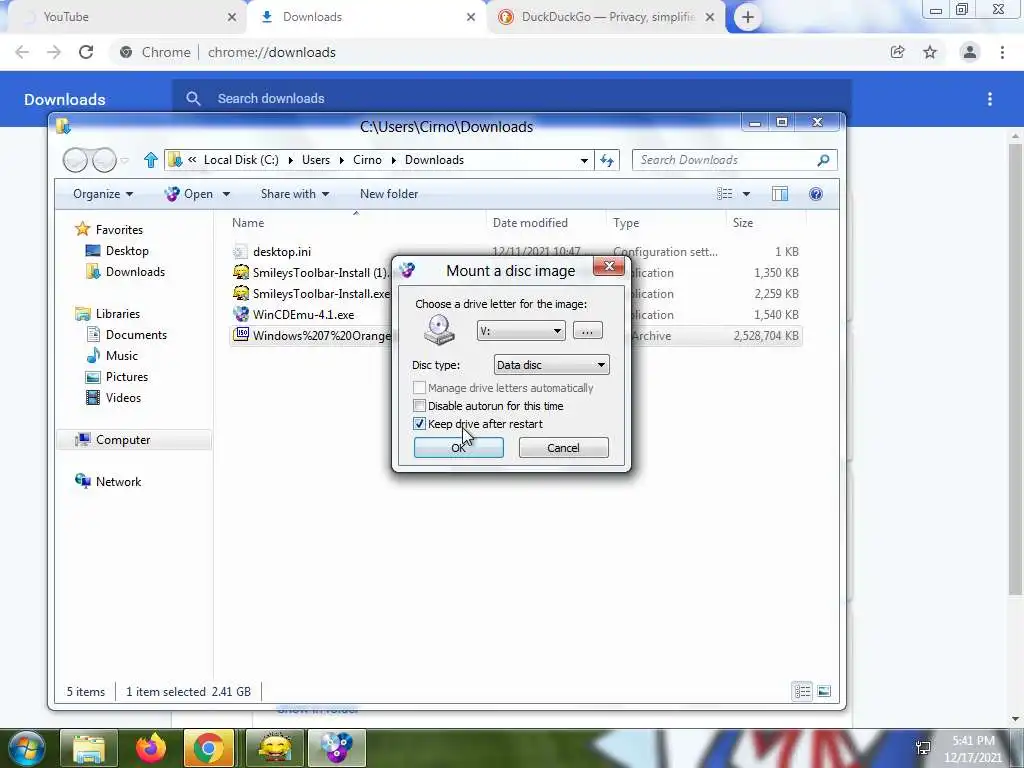Refresh the Downloads folder view
Image resolution: width=1024 pixels, height=768 pixels.
pos(607,160)
